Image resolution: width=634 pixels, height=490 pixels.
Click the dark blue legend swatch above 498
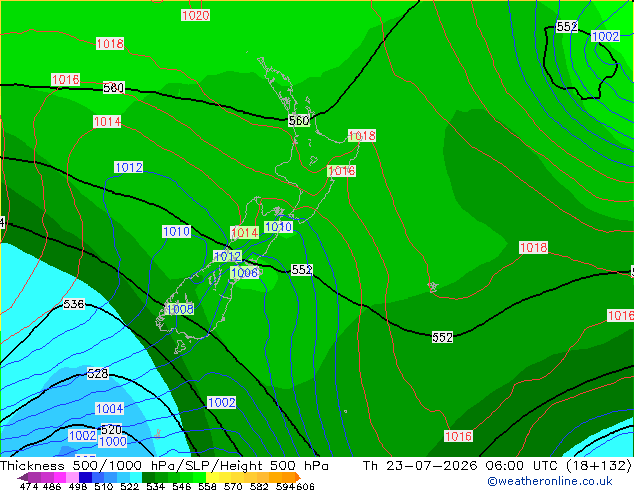85,477
